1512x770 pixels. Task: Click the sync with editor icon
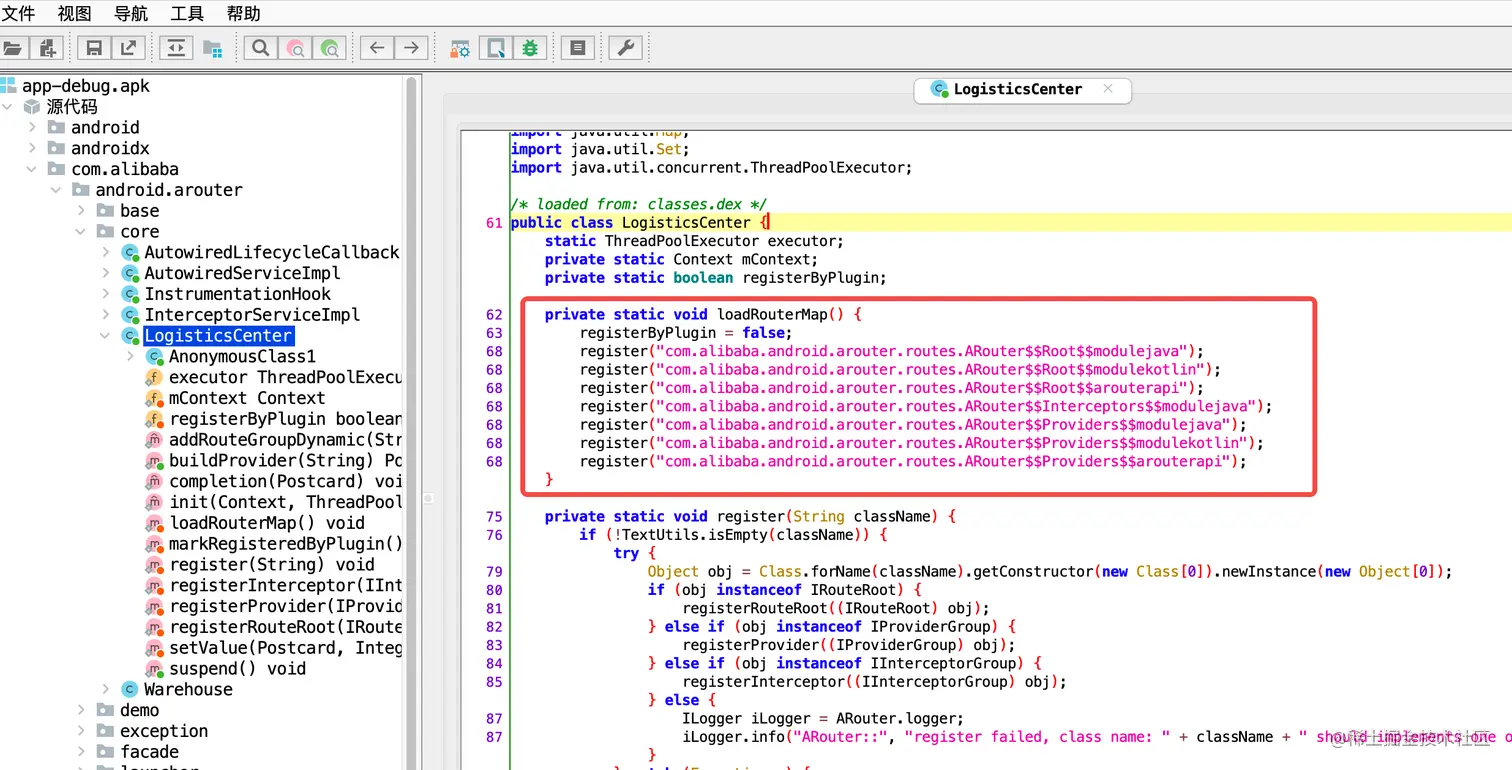coord(176,47)
